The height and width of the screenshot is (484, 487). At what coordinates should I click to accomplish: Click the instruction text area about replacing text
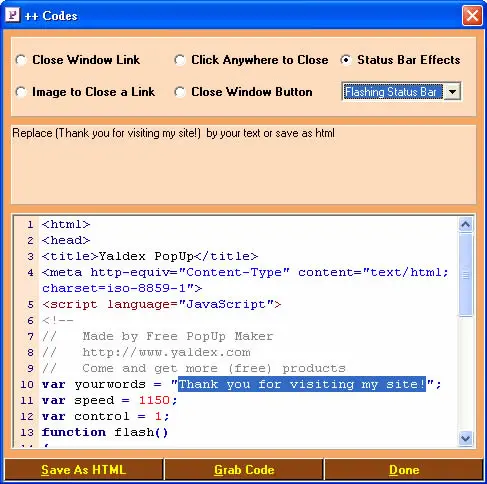point(243,164)
